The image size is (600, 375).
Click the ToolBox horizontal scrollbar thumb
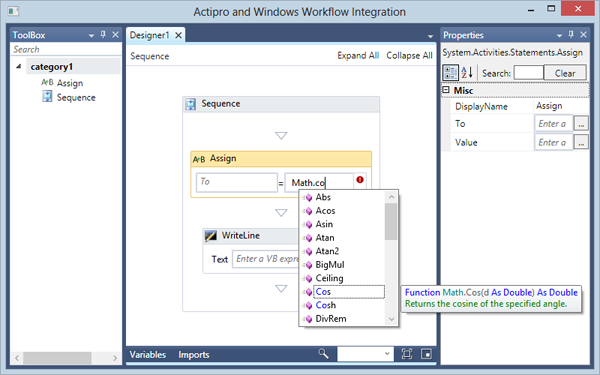click(57, 358)
